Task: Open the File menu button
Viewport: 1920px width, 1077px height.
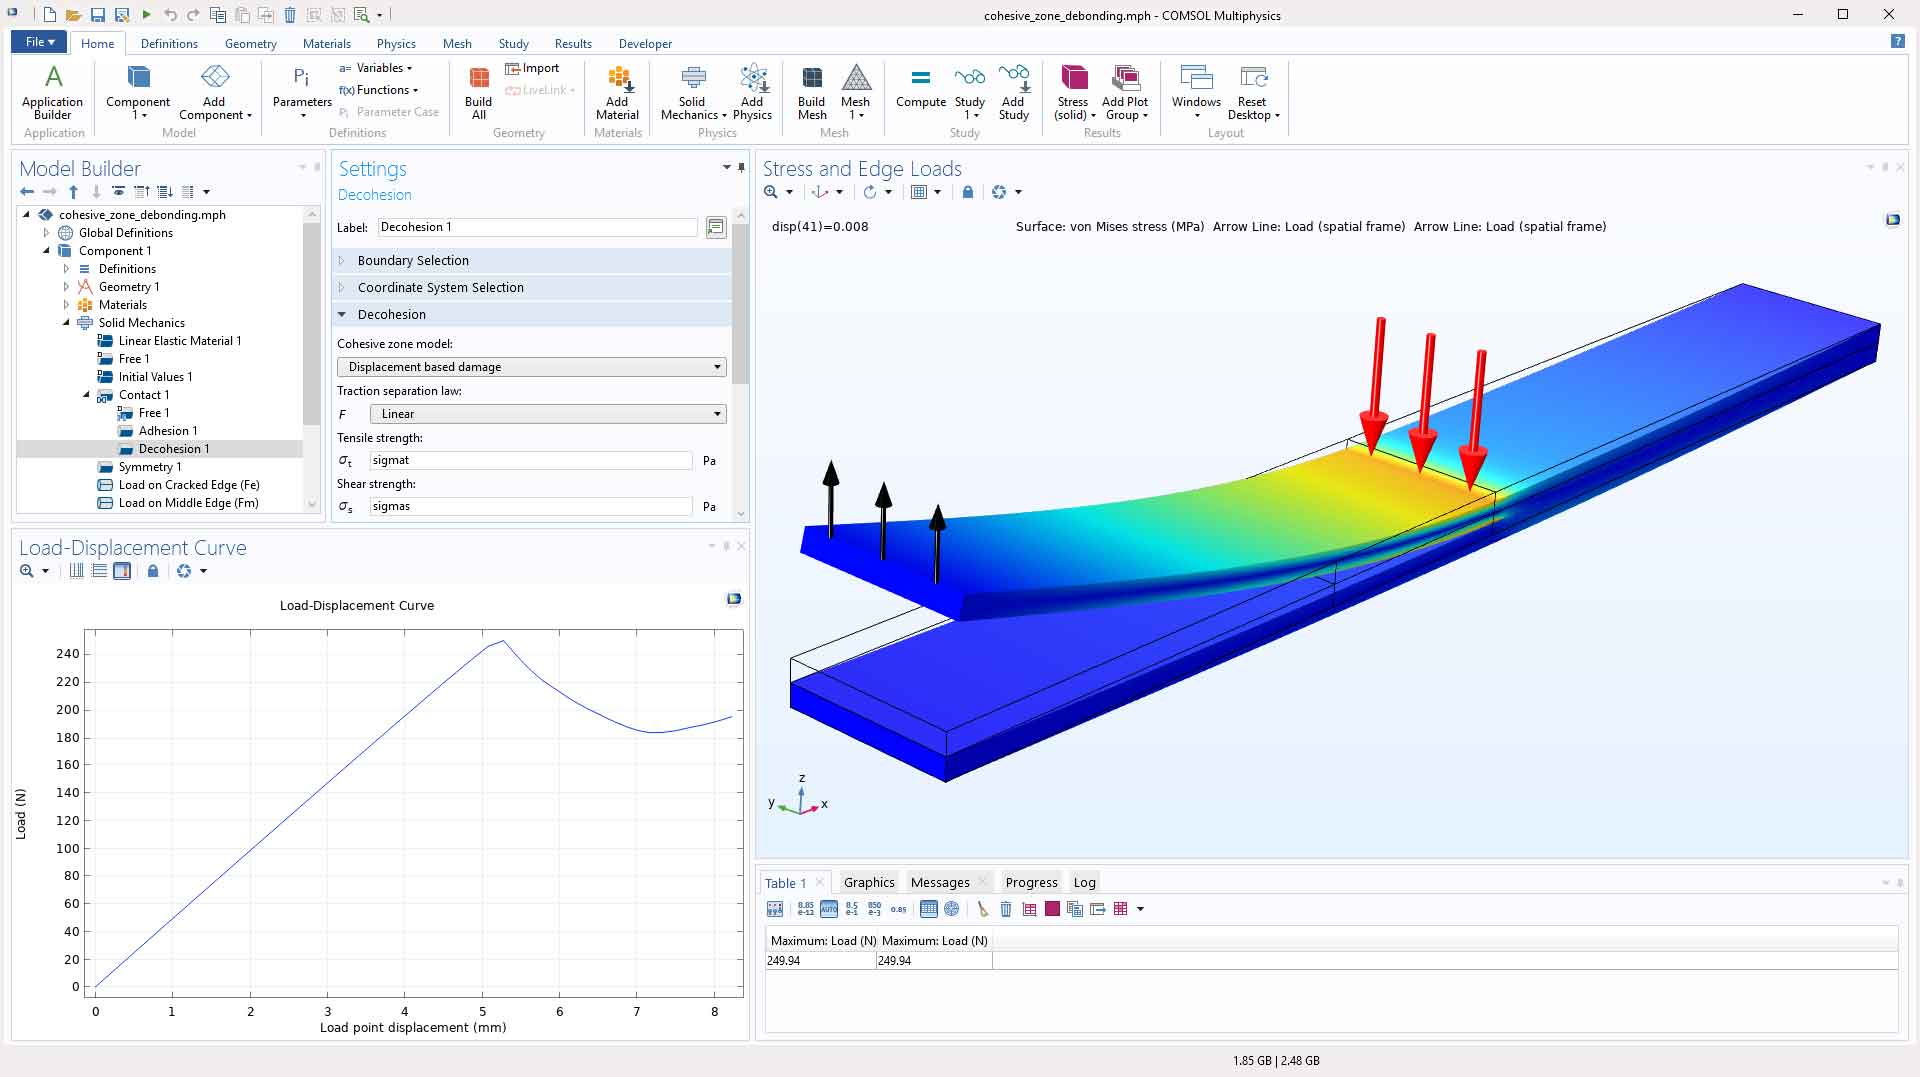Action: [39, 42]
